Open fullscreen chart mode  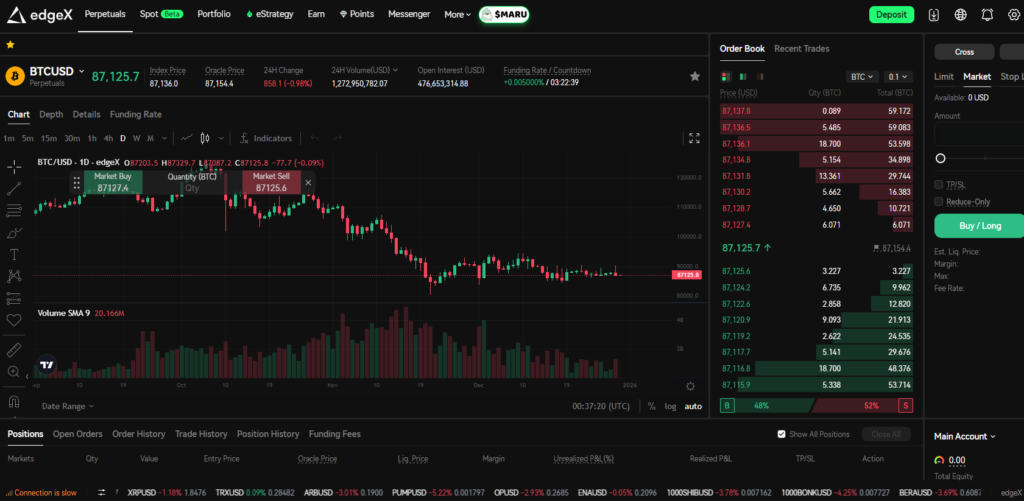(x=694, y=138)
